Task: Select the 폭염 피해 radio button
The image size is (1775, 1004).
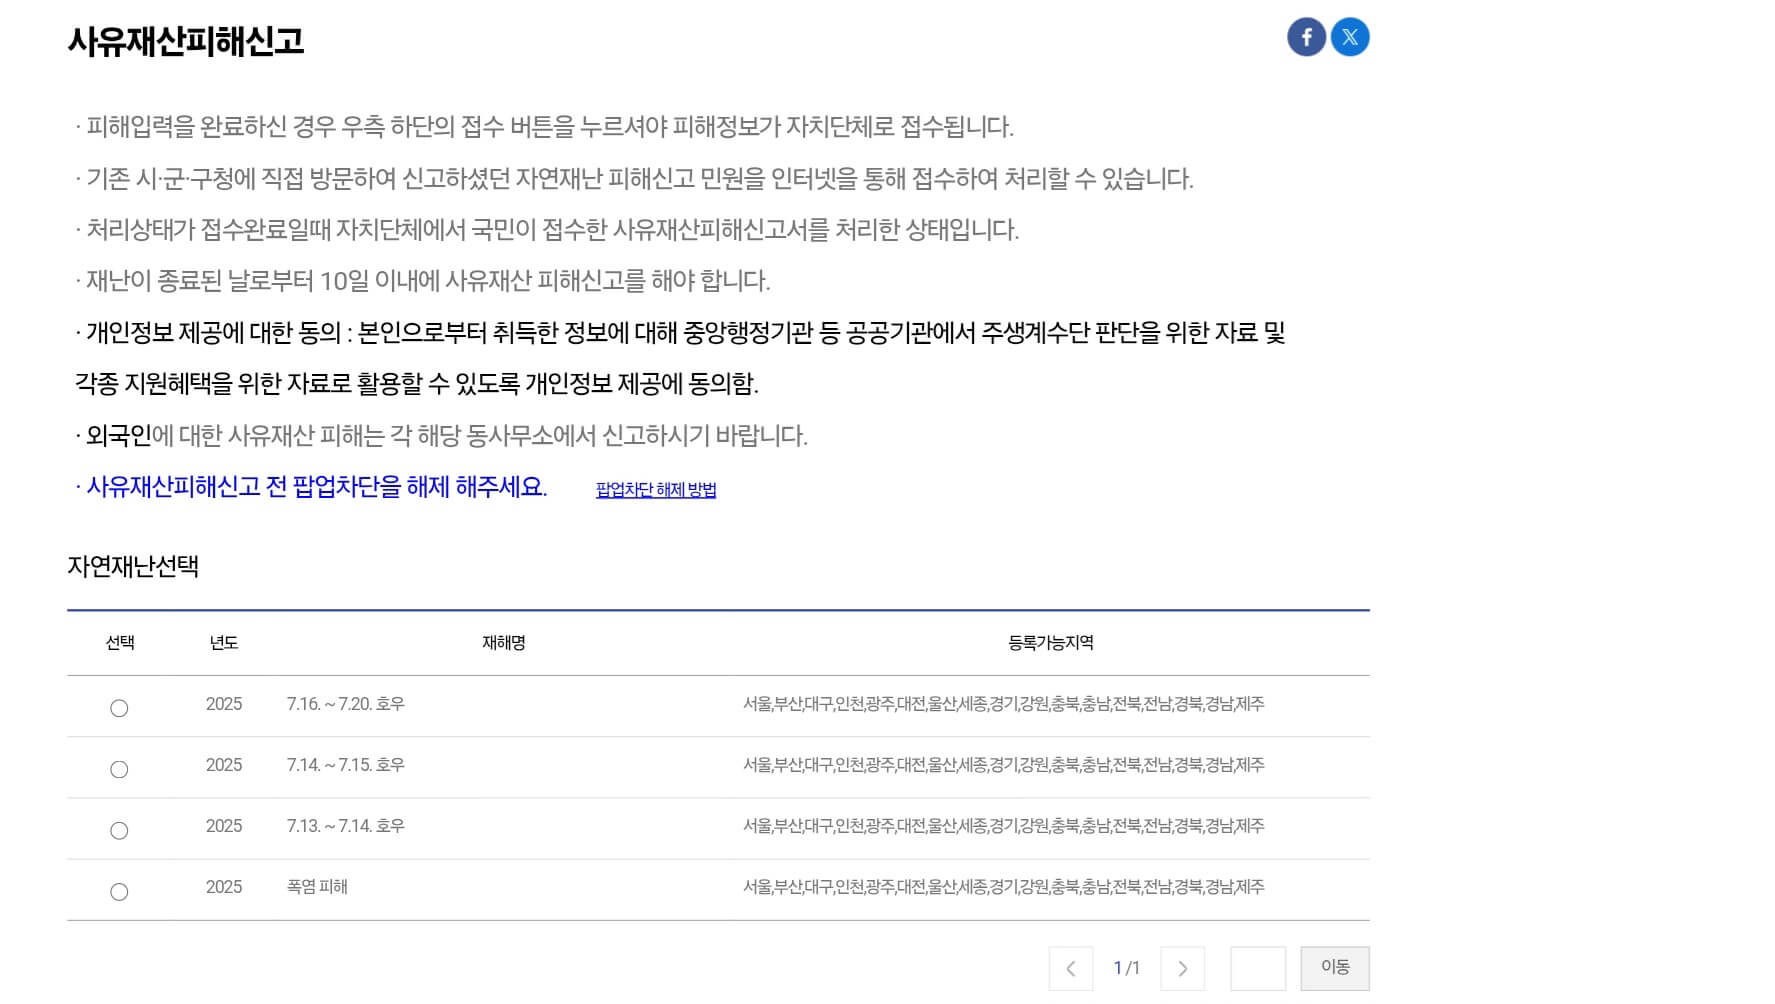Action: point(120,890)
